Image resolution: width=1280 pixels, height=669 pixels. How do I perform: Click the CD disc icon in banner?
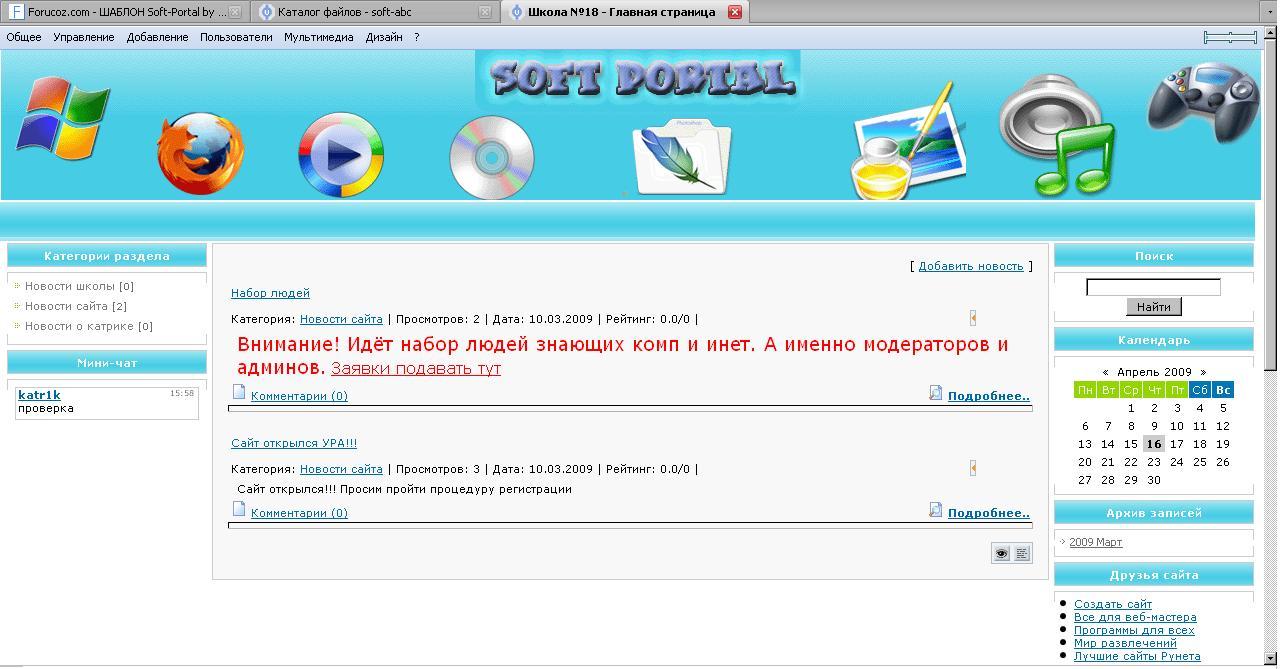click(x=491, y=157)
